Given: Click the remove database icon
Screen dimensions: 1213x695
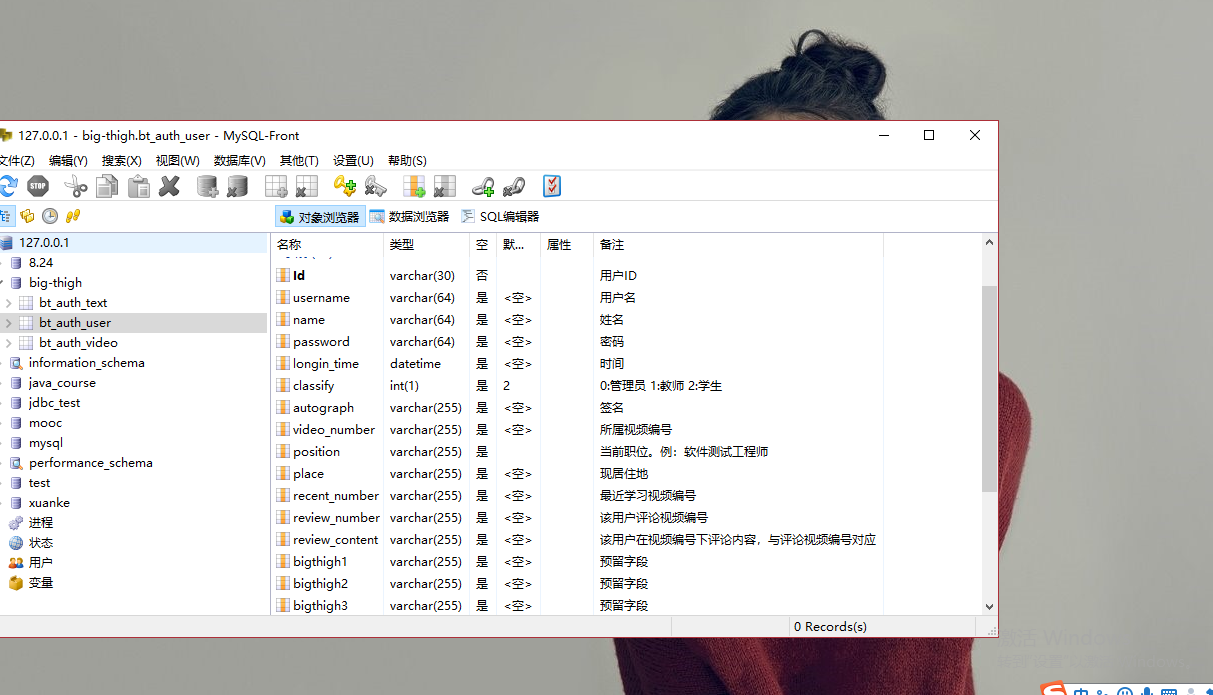Looking at the screenshot, I should tap(238, 186).
